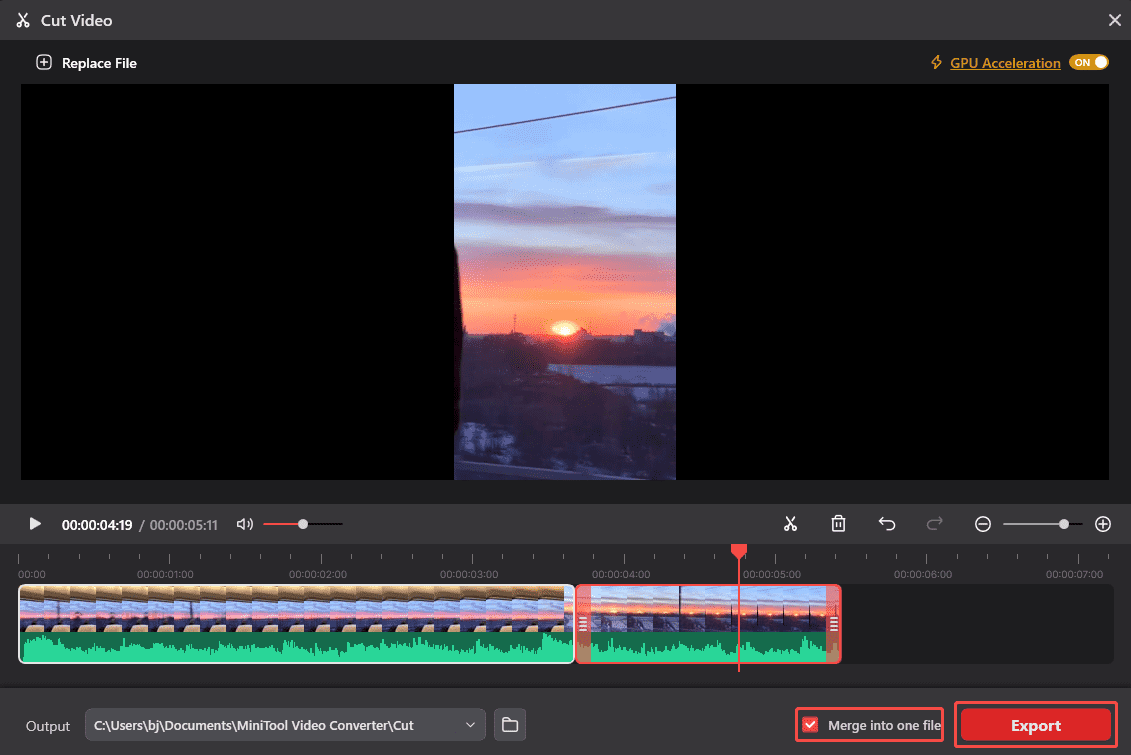Play the video preview
The width and height of the screenshot is (1131, 755).
tap(35, 524)
